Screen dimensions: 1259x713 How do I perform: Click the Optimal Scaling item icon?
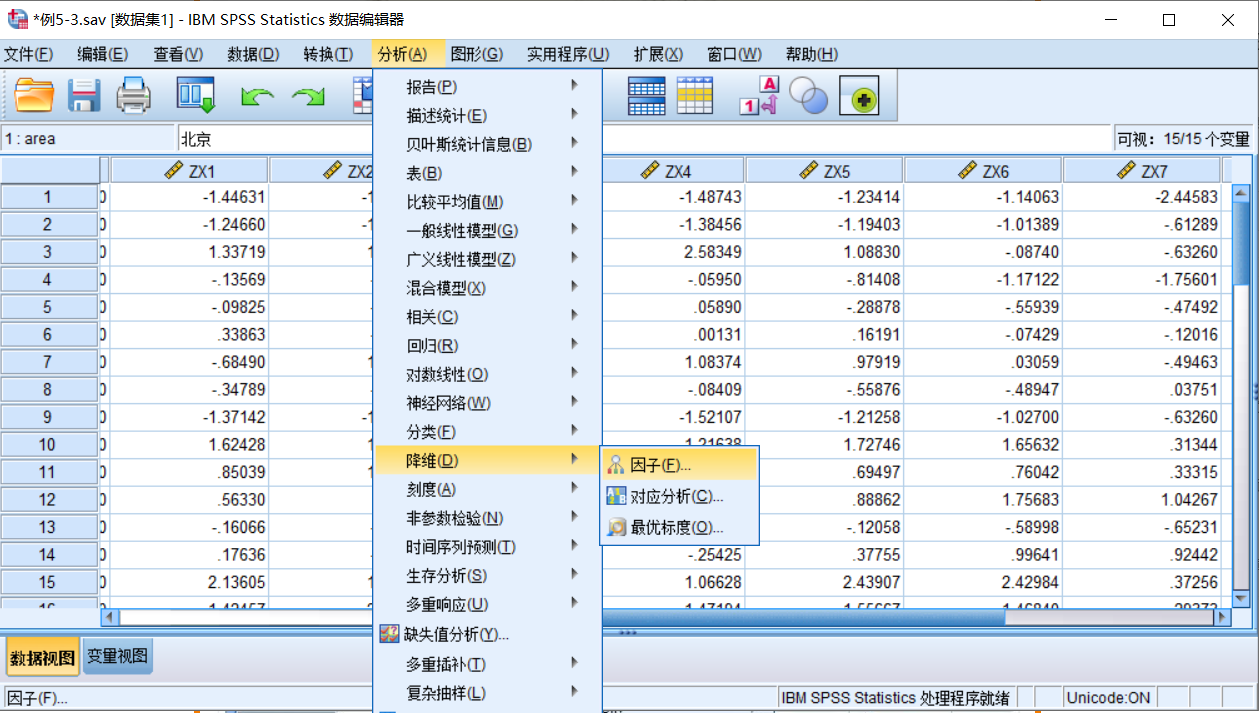point(617,527)
